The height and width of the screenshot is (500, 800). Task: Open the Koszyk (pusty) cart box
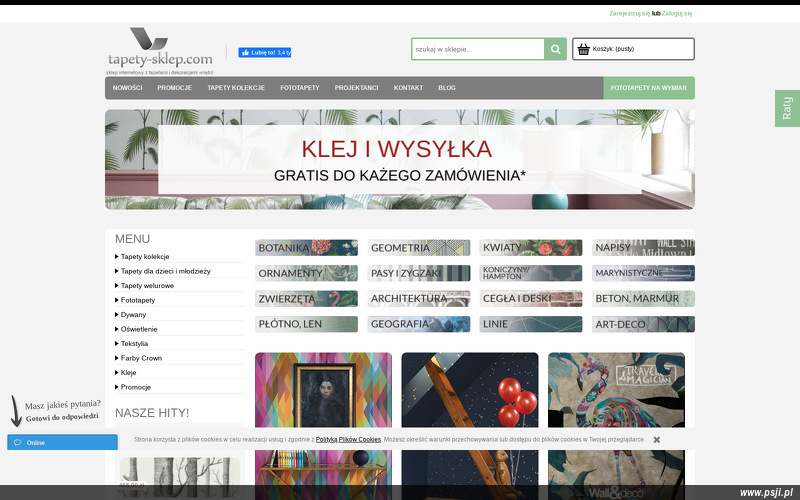tap(633, 49)
